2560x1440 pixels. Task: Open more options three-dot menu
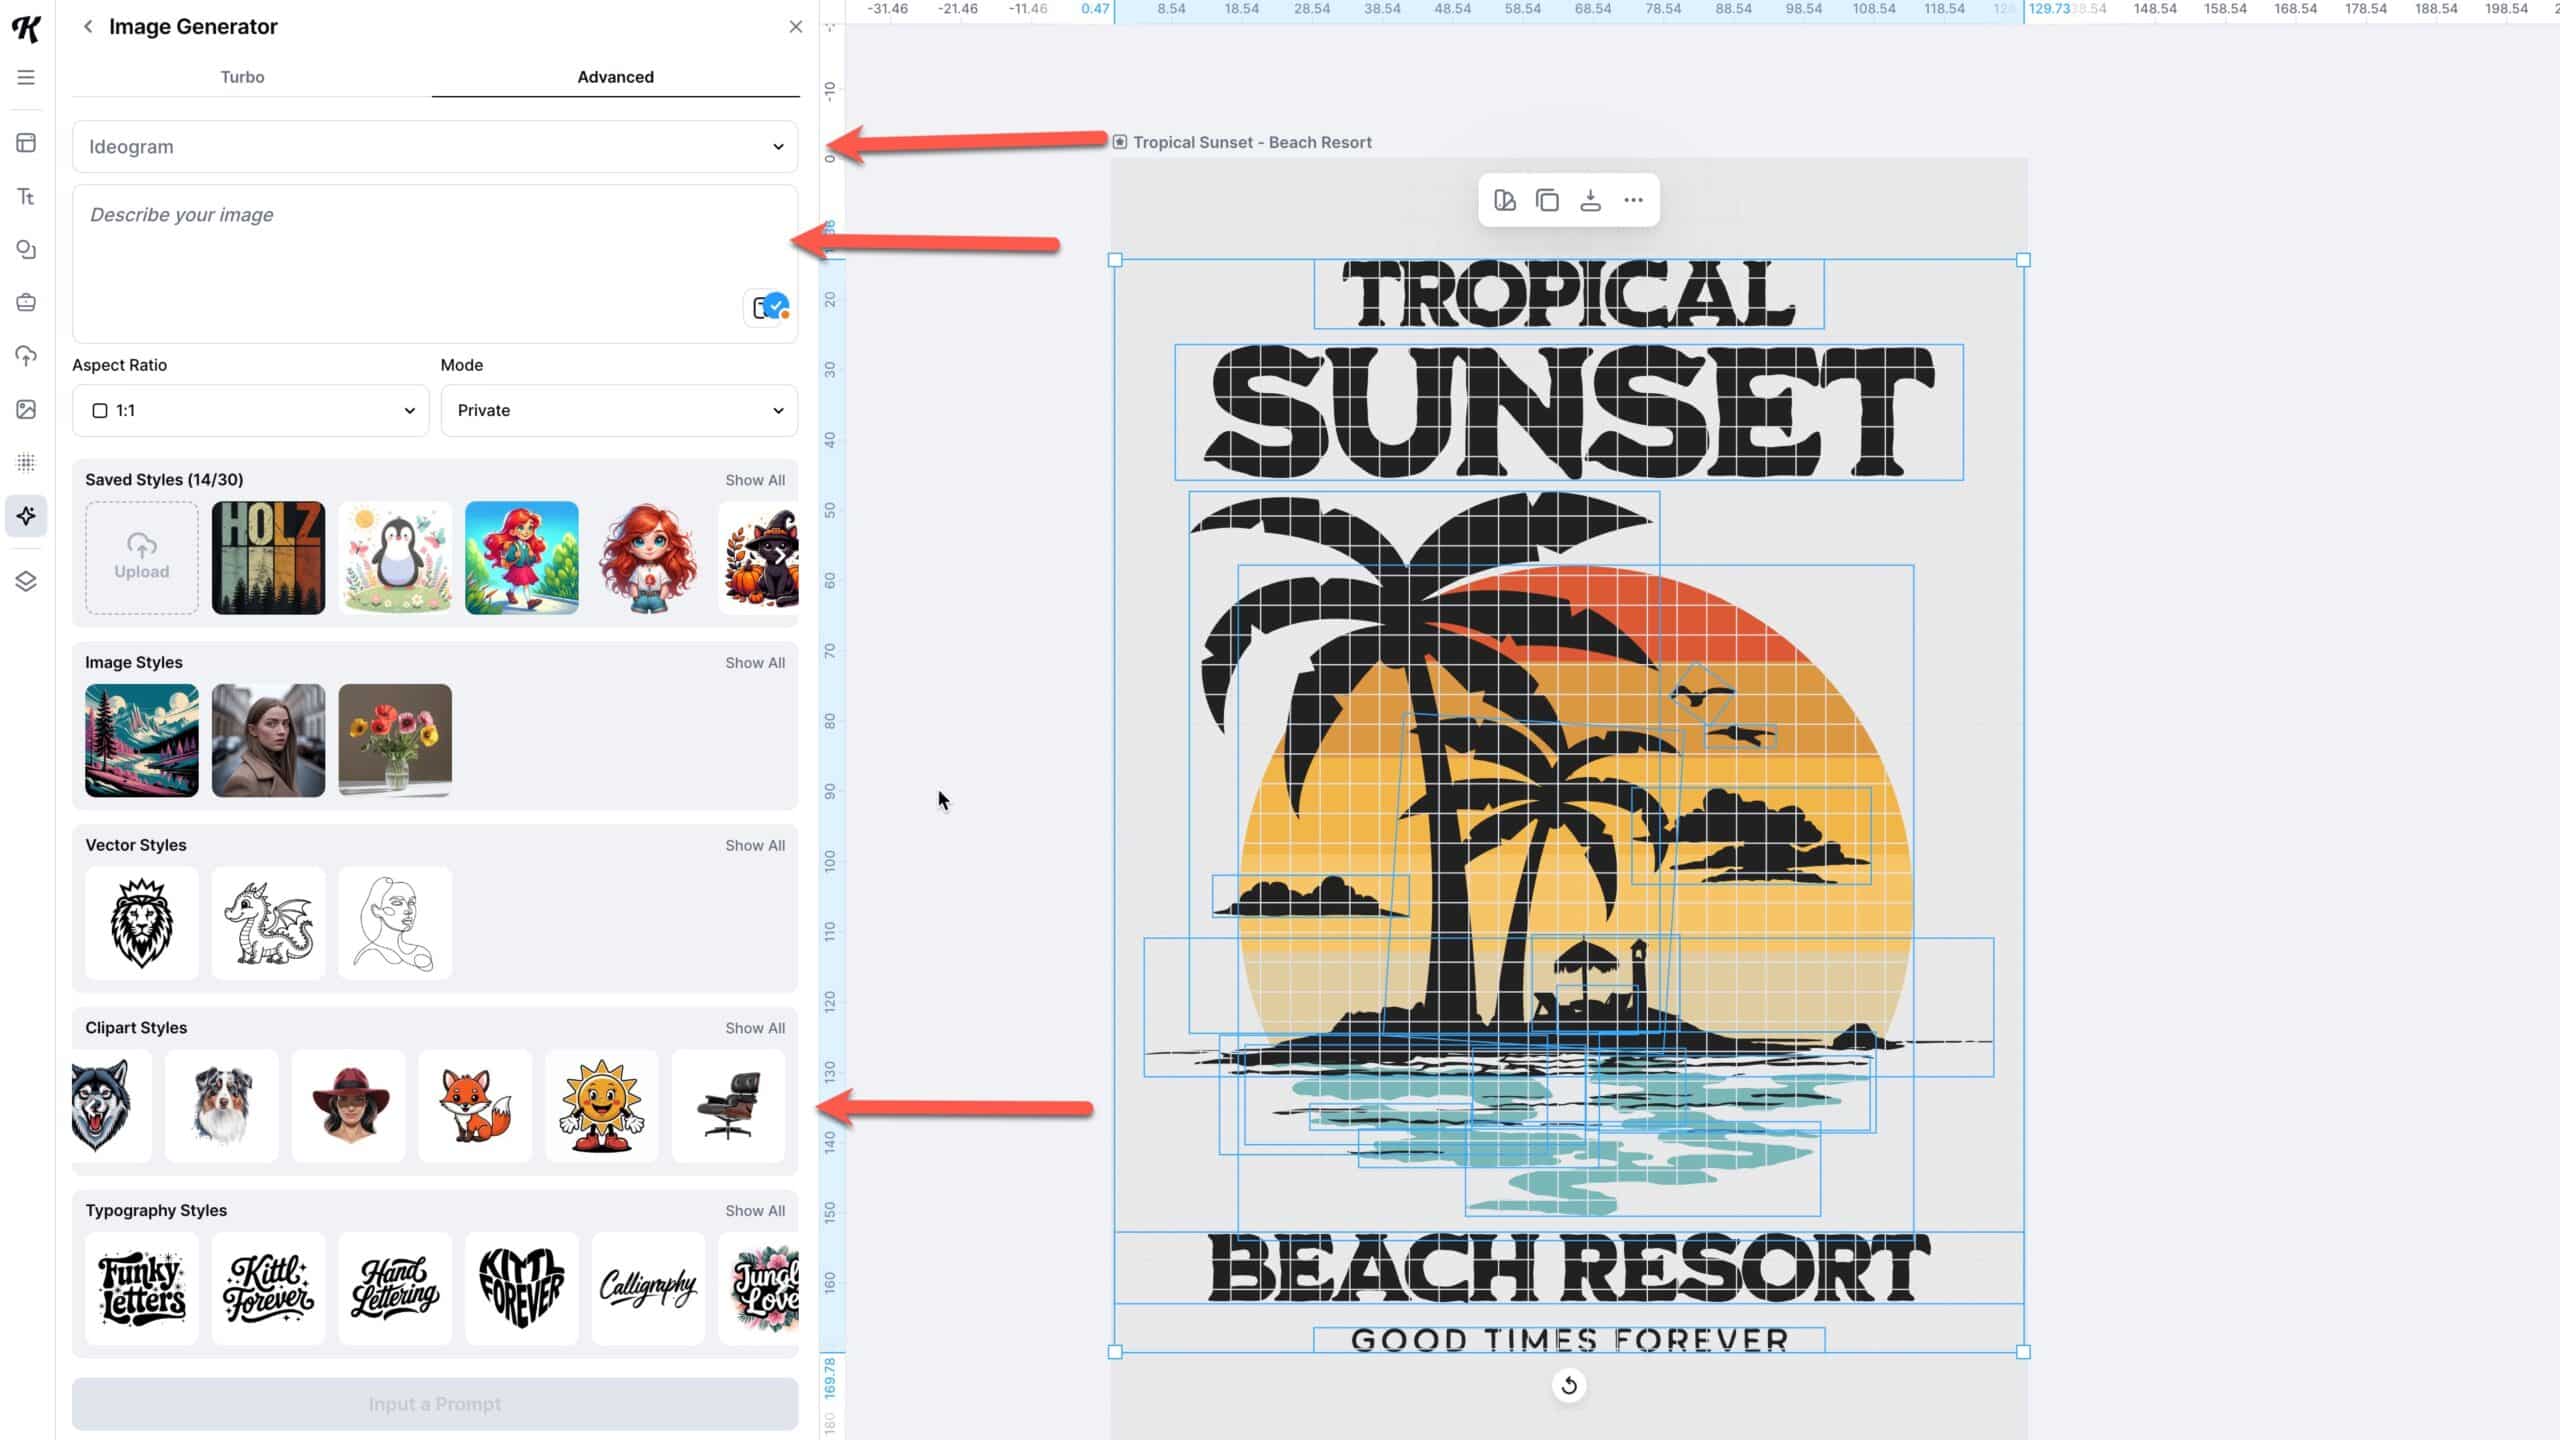coord(1633,200)
